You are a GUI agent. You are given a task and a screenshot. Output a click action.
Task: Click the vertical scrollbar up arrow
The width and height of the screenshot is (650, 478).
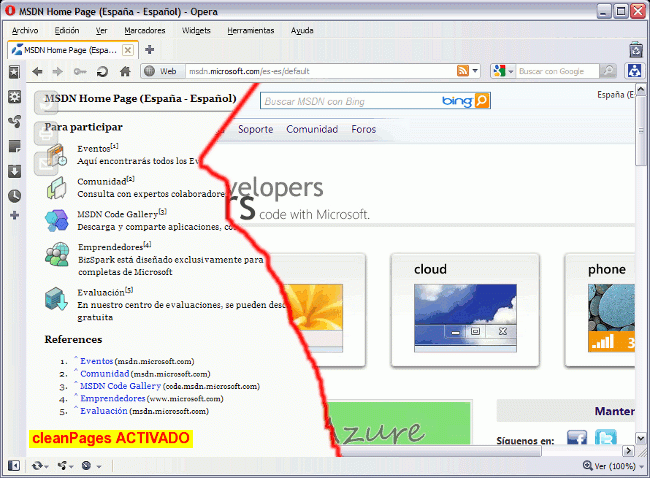point(640,89)
